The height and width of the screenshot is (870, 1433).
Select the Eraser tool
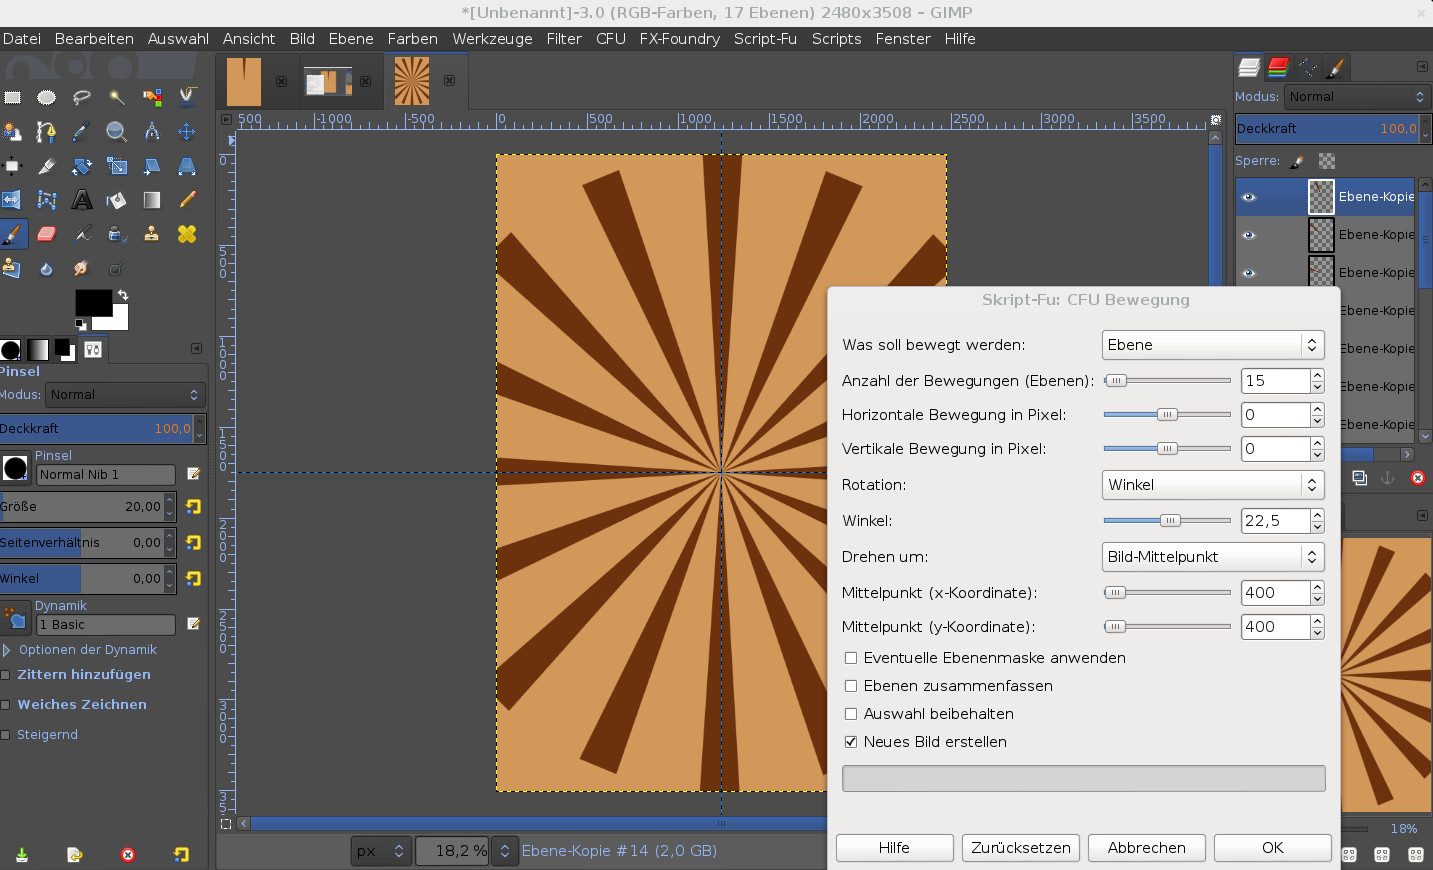click(x=47, y=234)
